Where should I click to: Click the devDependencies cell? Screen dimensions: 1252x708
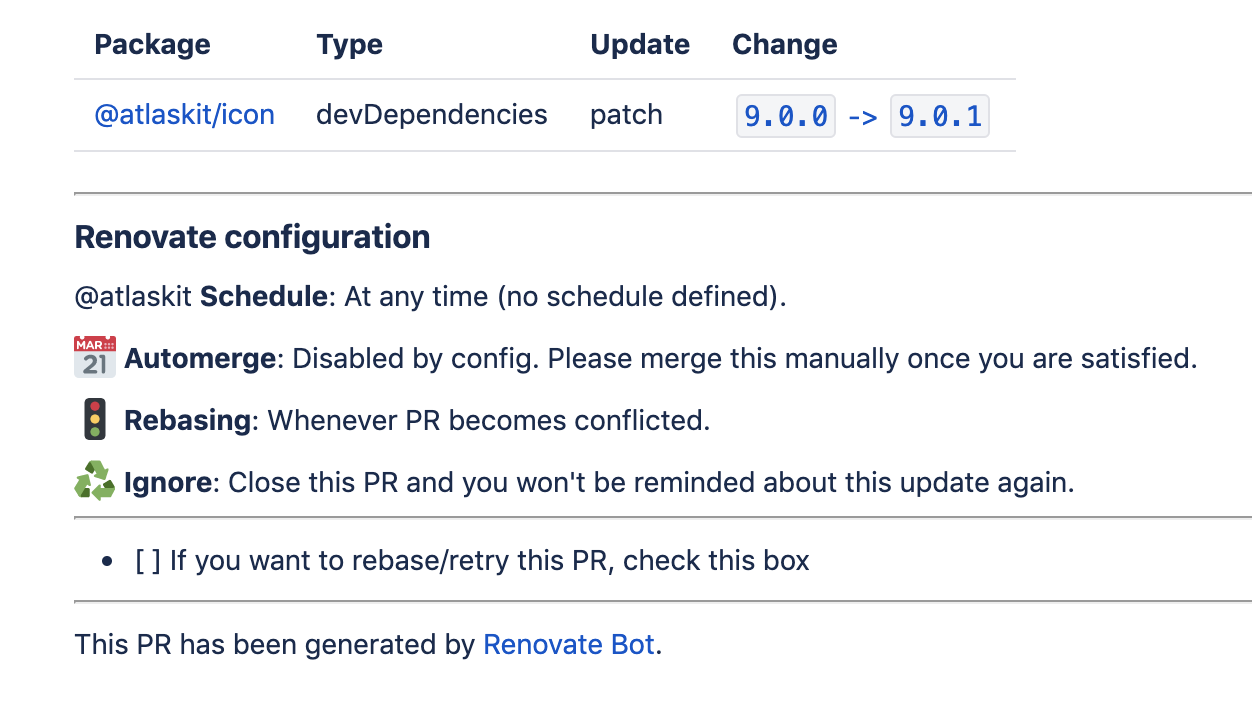point(432,115)
